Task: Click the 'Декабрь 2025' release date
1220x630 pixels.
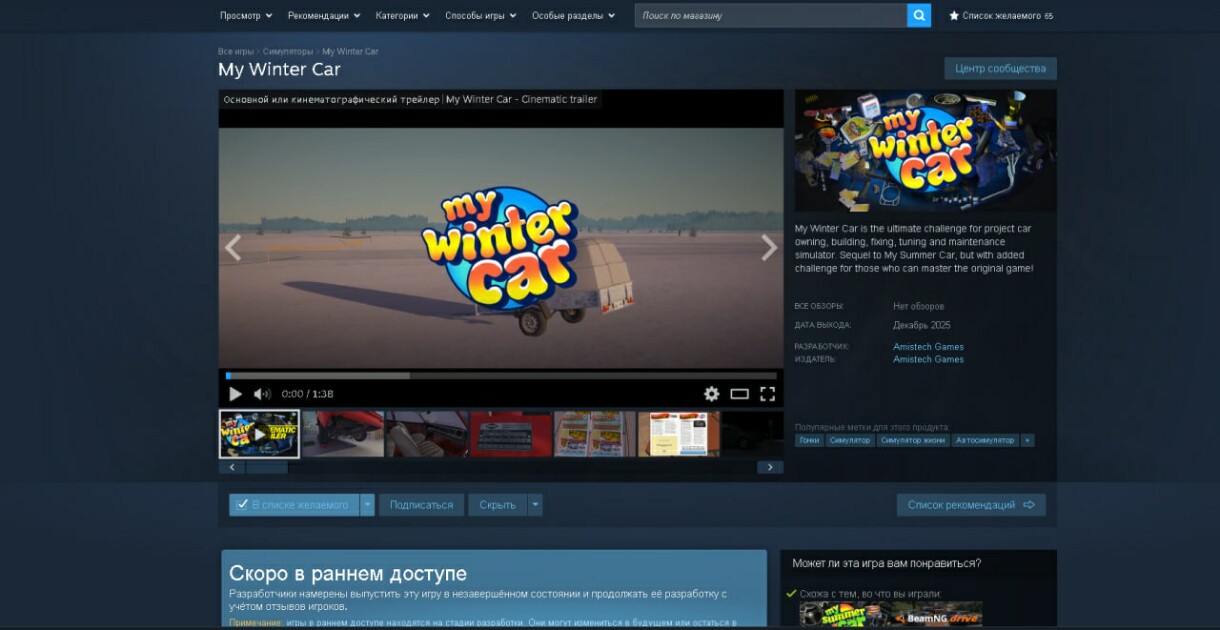Action: (922, 325)
